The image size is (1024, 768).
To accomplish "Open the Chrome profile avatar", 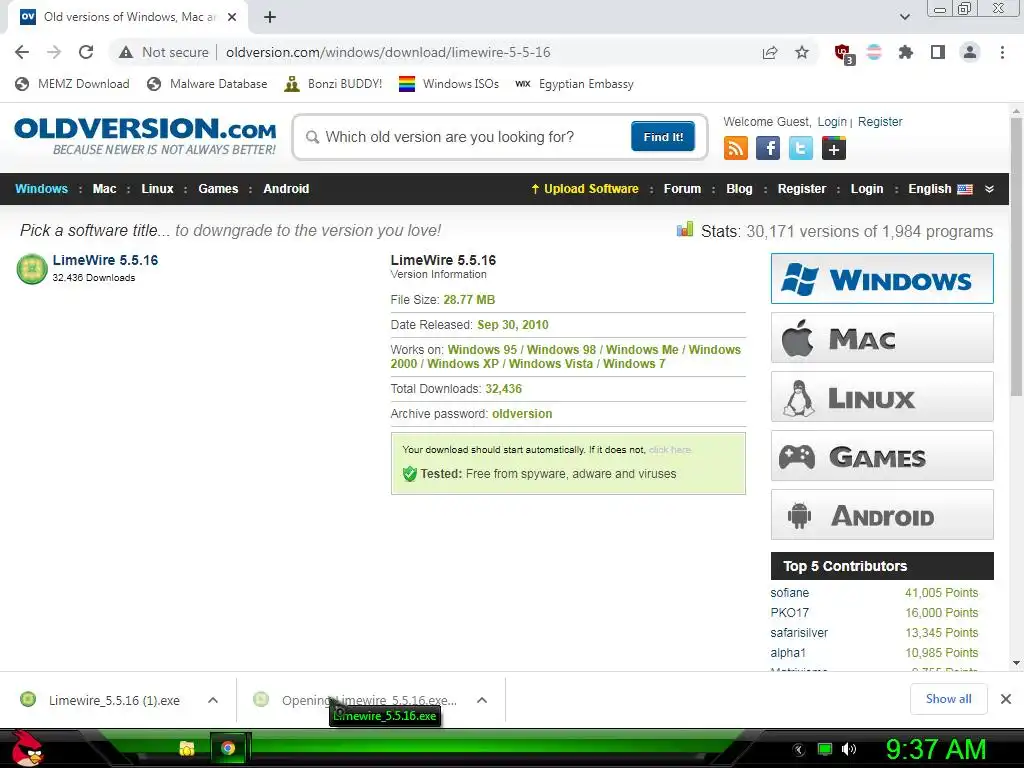I will [970, 52].
